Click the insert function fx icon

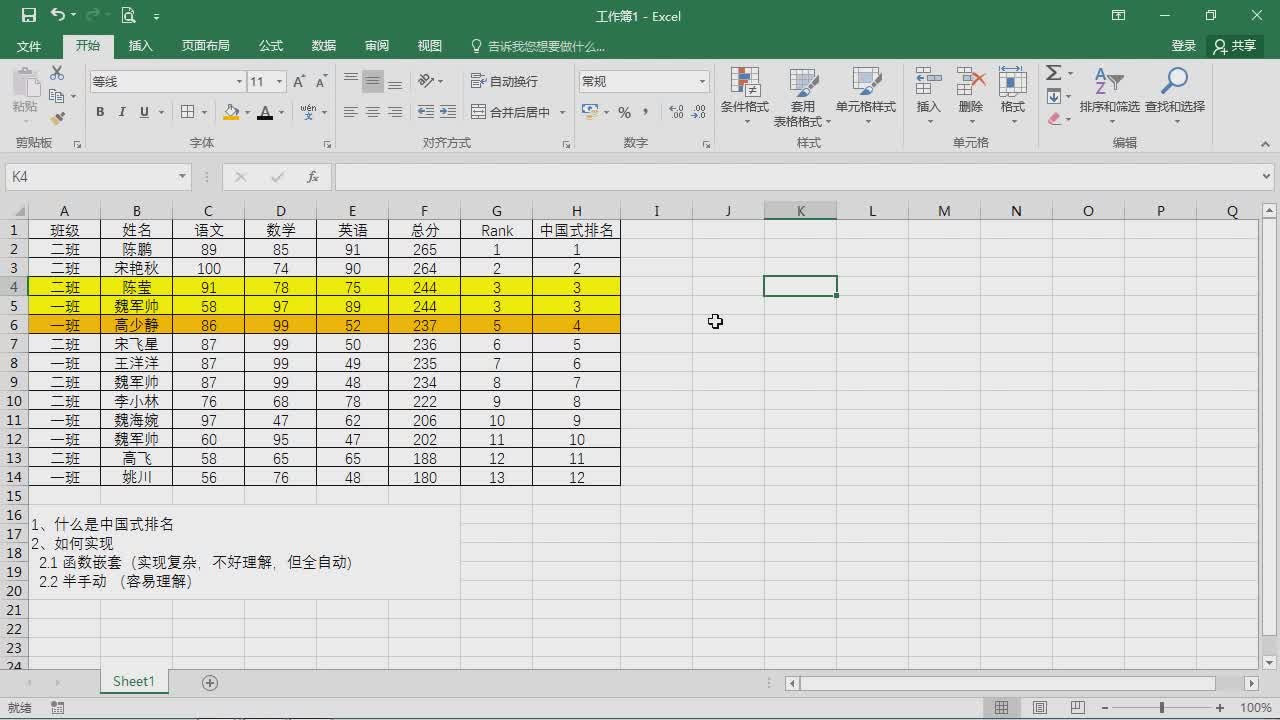[313, 177]
